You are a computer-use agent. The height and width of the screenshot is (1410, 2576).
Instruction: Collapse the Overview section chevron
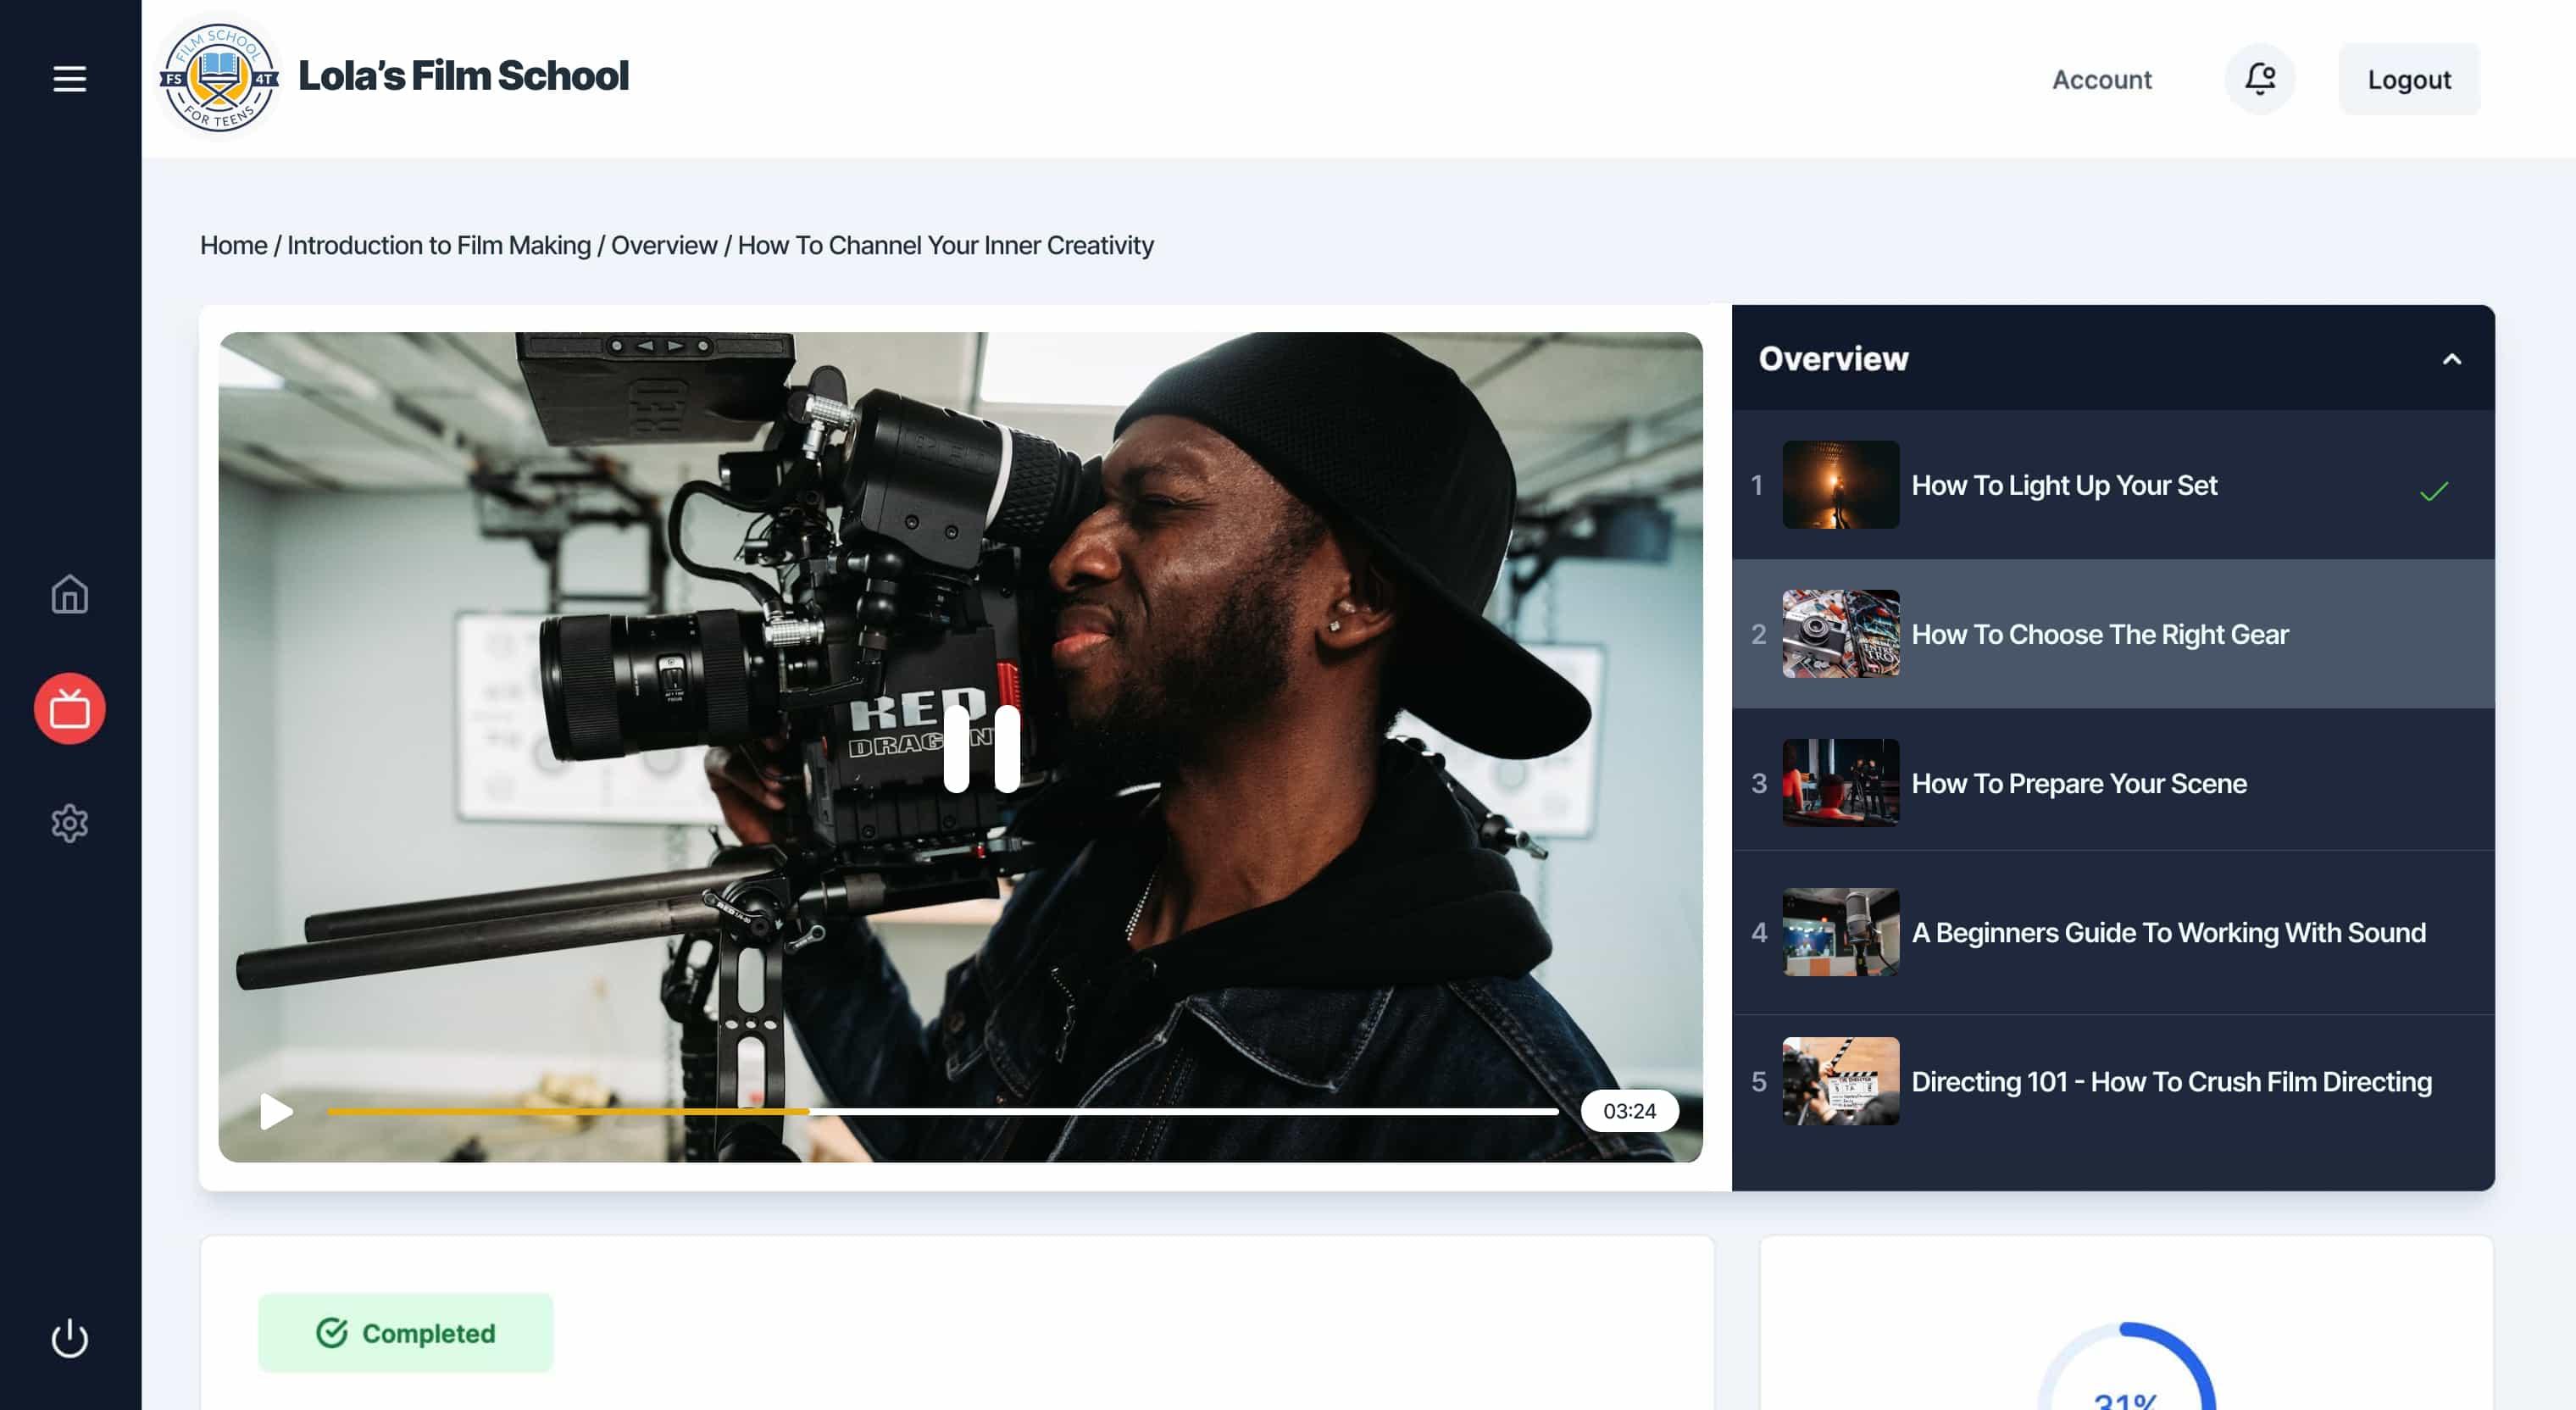2451,359
